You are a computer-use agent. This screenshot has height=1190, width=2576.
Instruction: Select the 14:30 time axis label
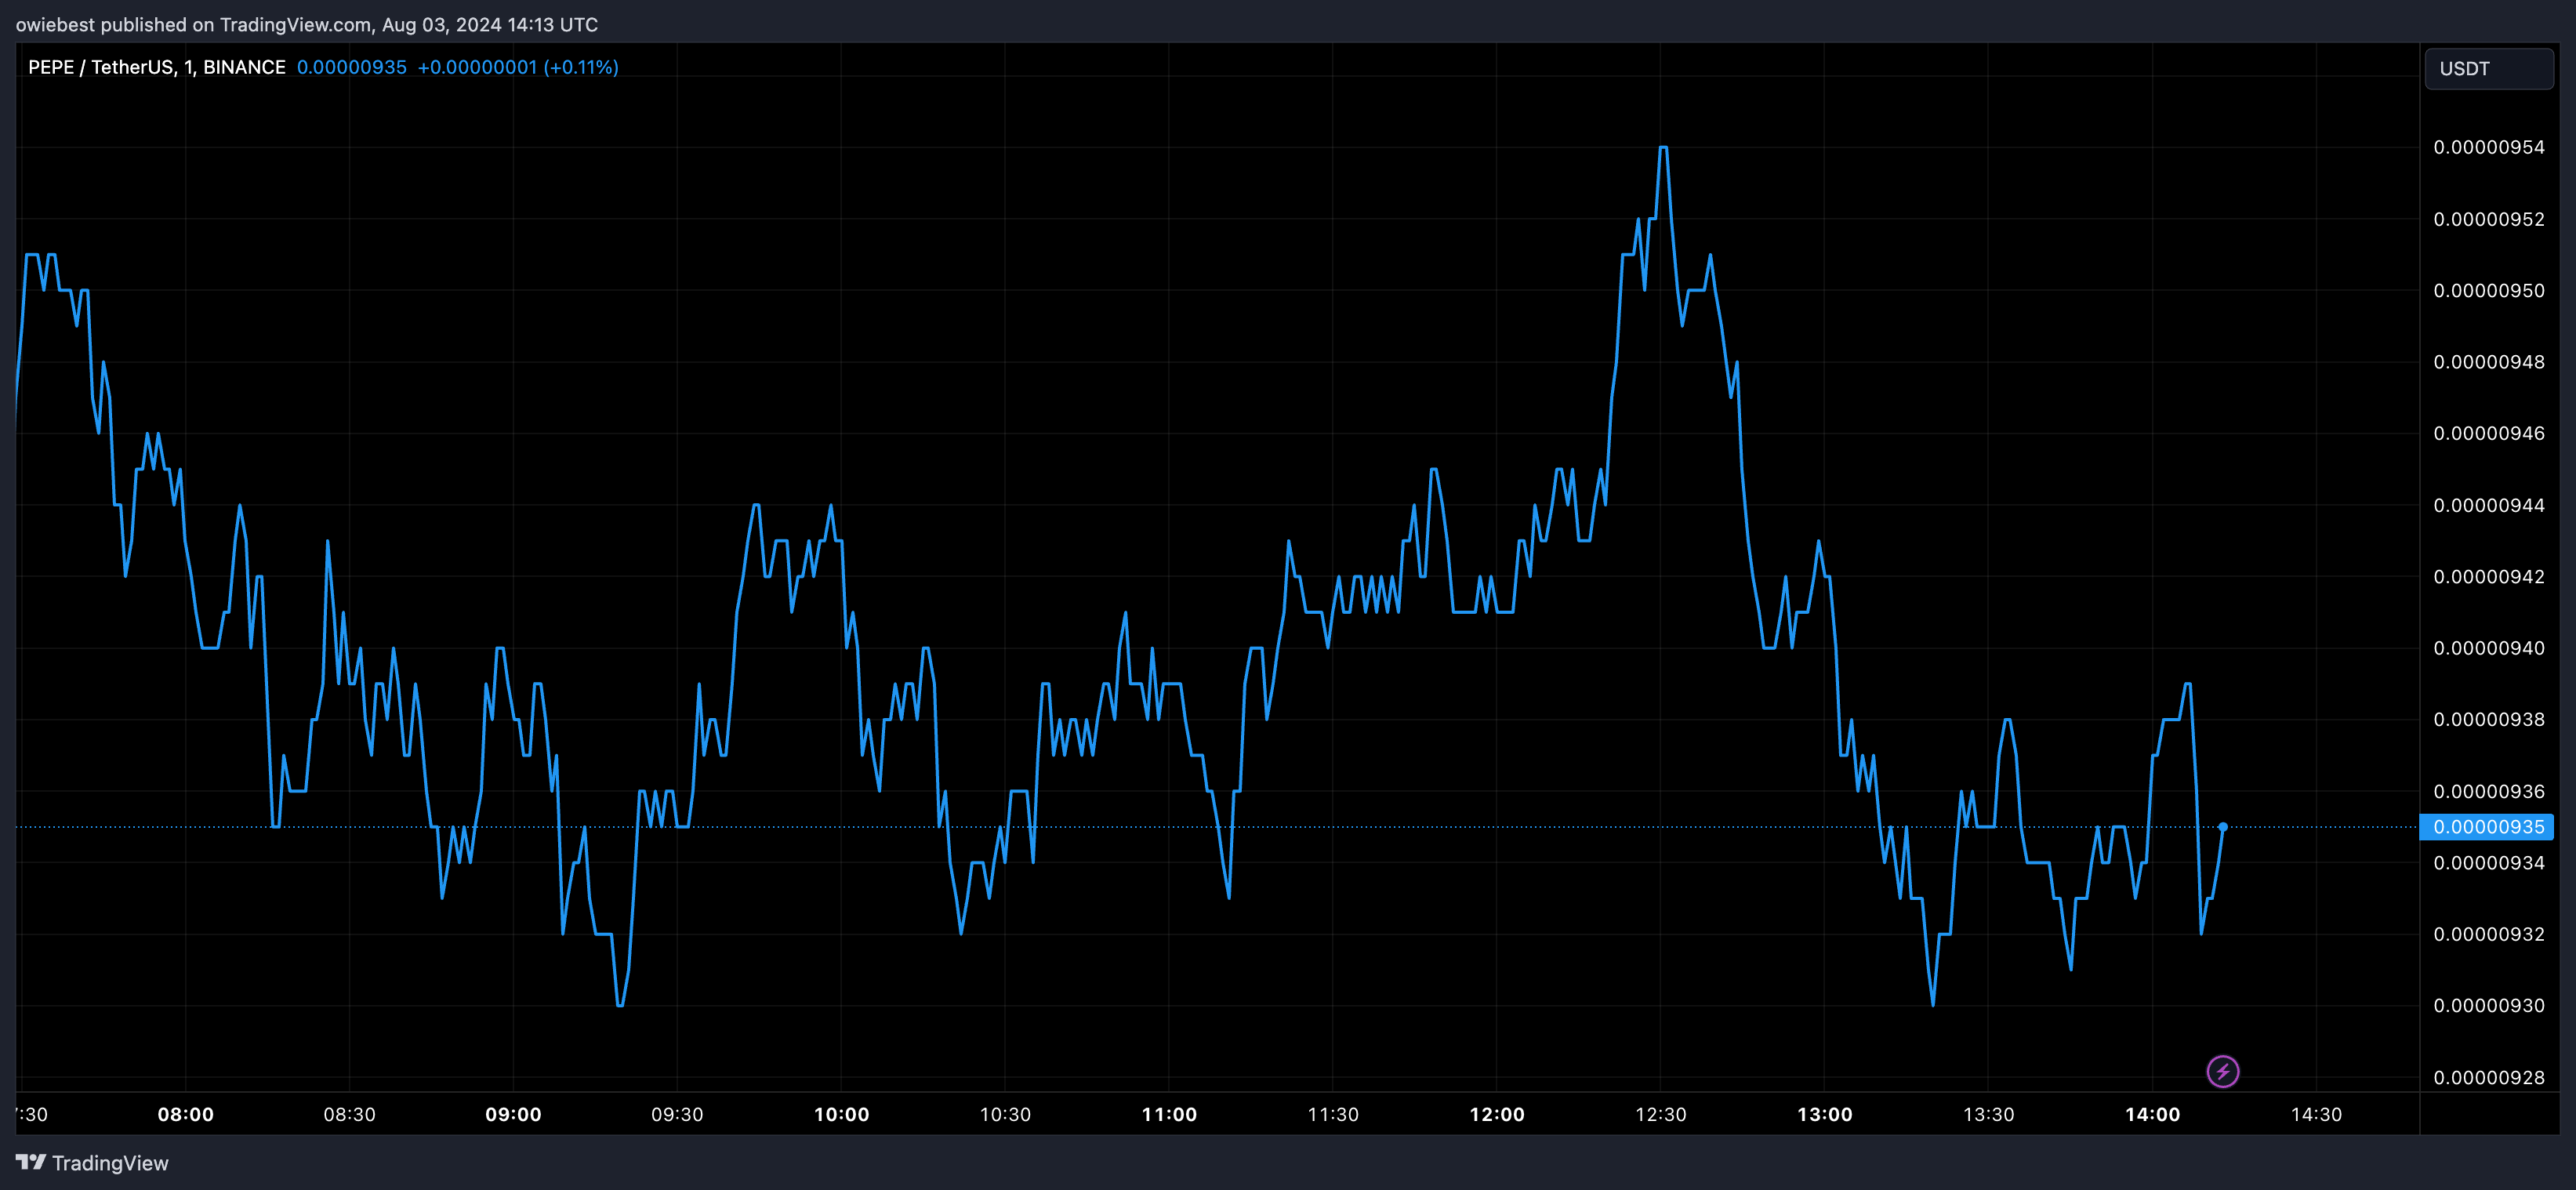point(2315,1114)
